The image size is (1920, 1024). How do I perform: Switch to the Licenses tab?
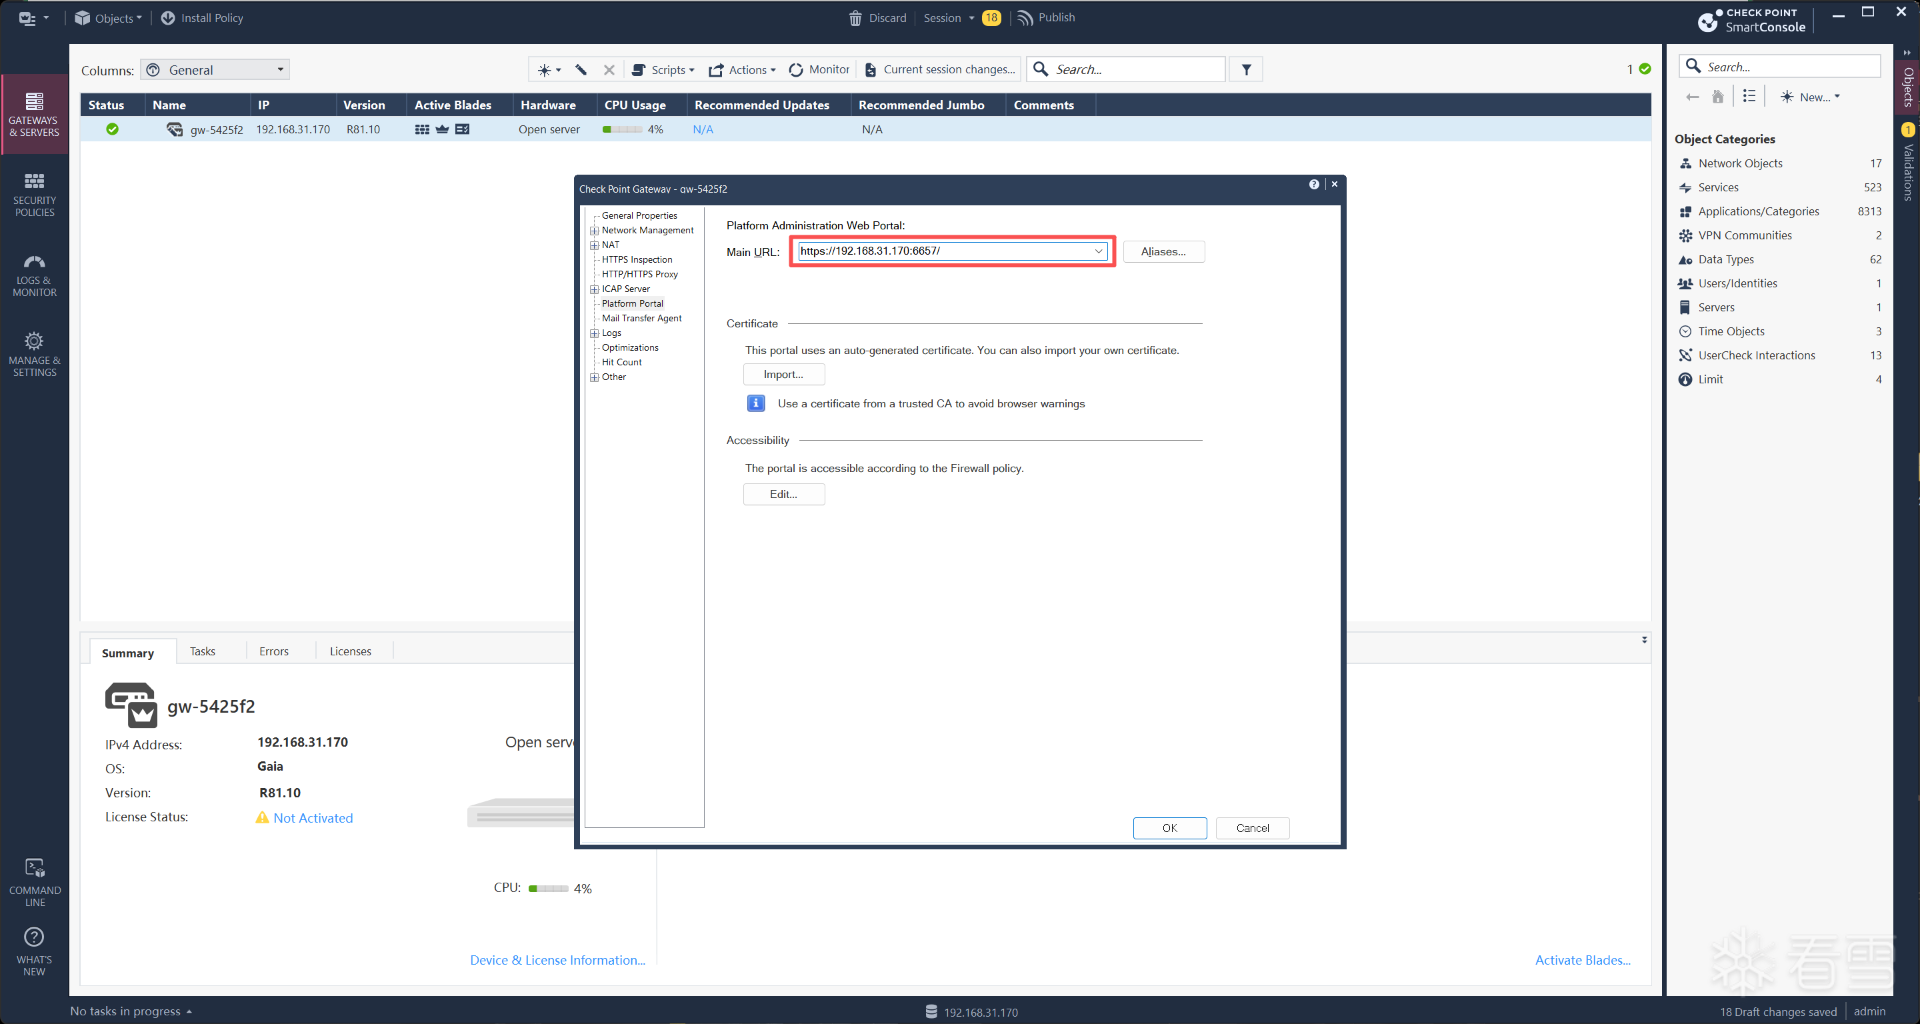coord(350,652)
